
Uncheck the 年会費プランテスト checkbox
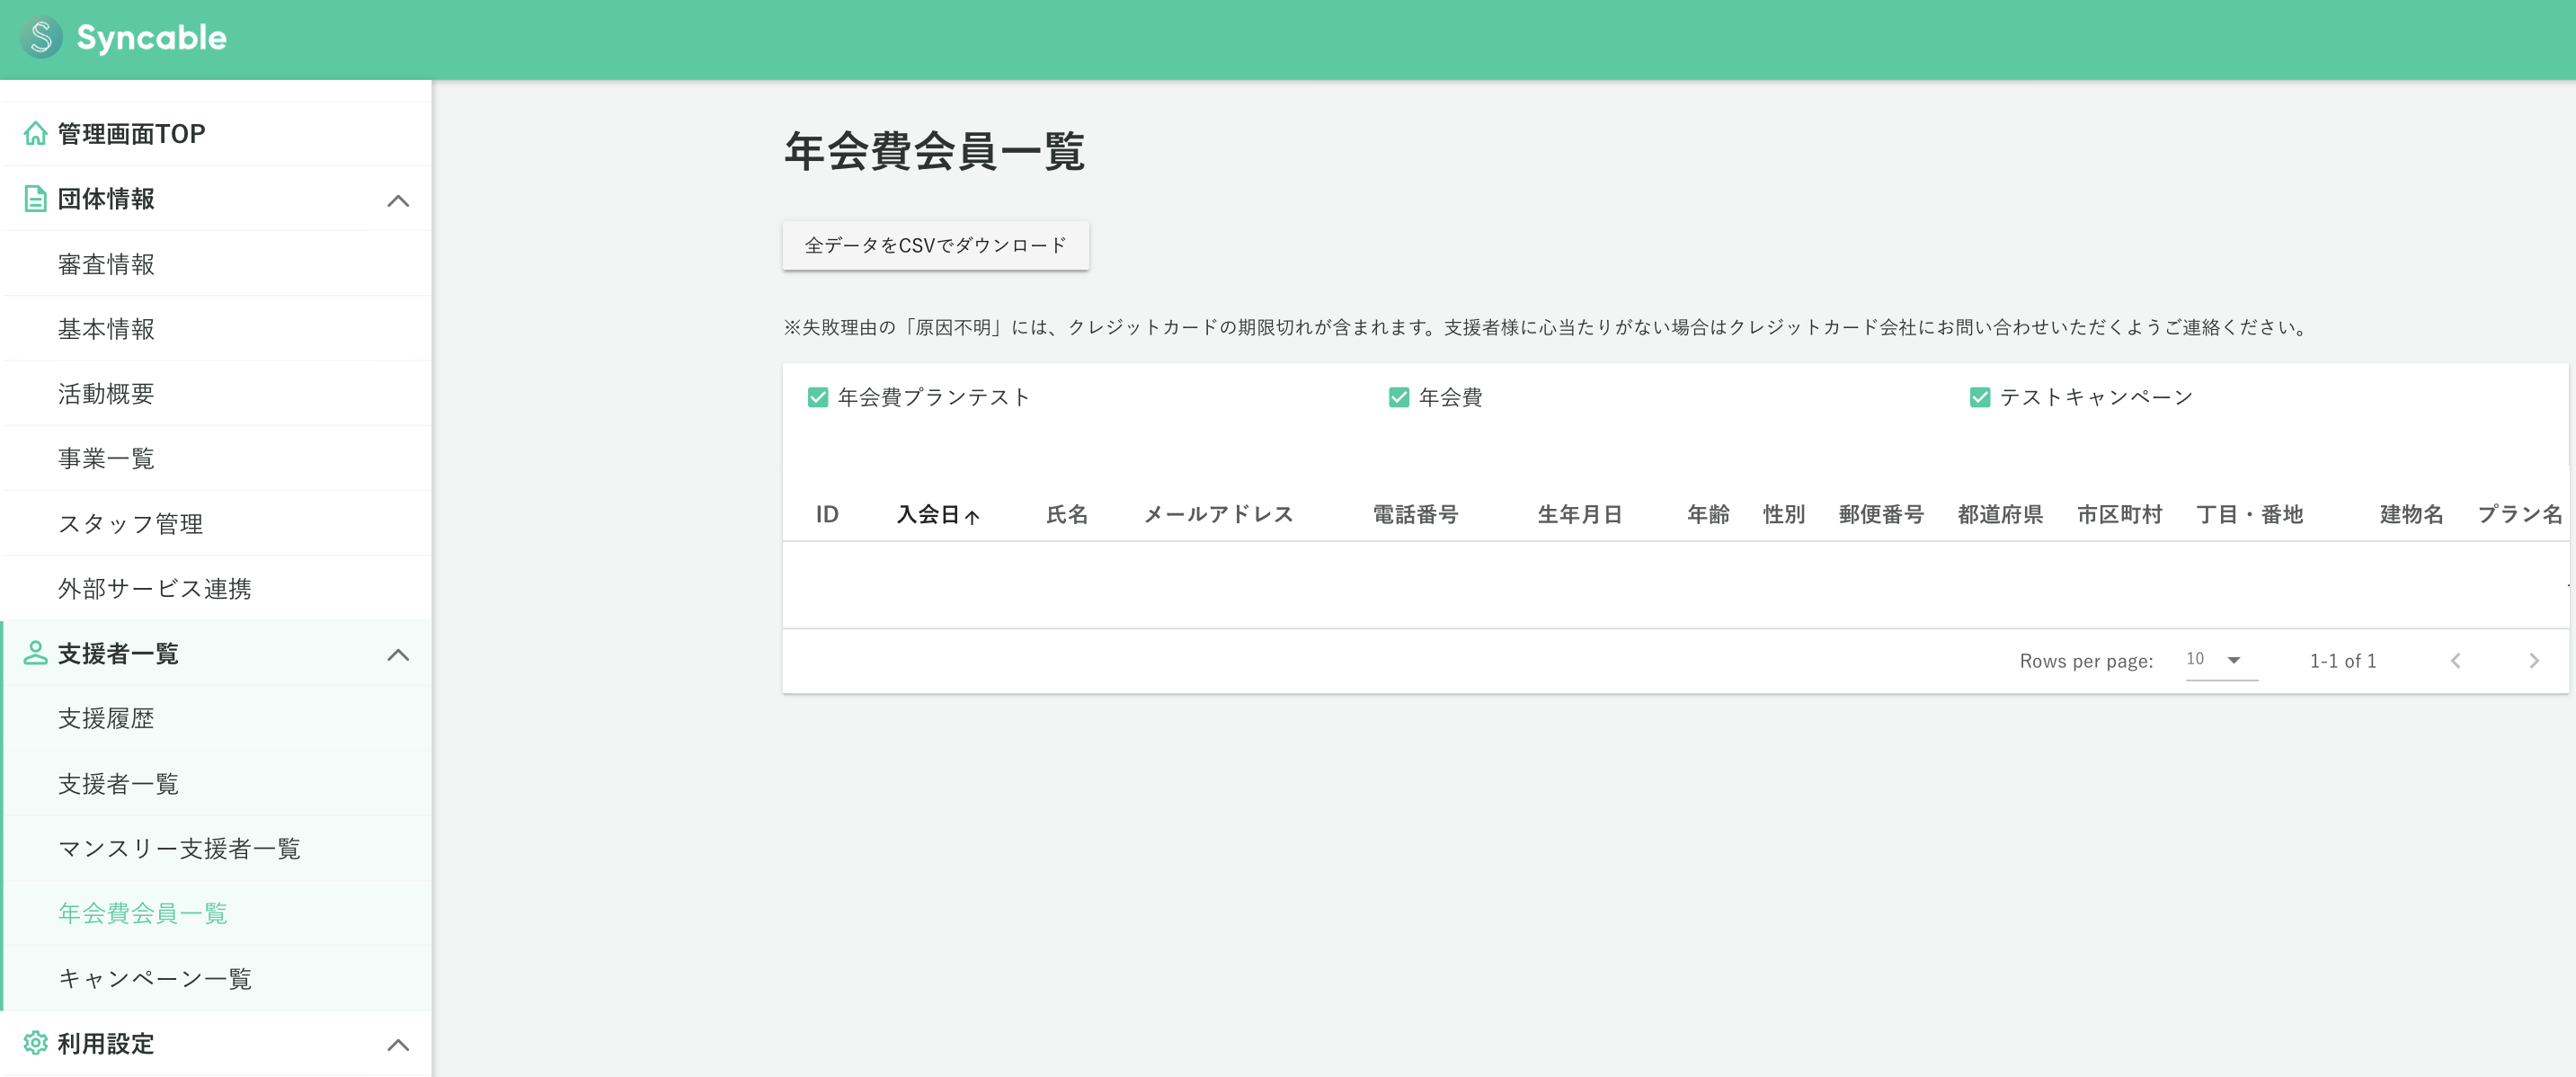click(x=817, y=397)
